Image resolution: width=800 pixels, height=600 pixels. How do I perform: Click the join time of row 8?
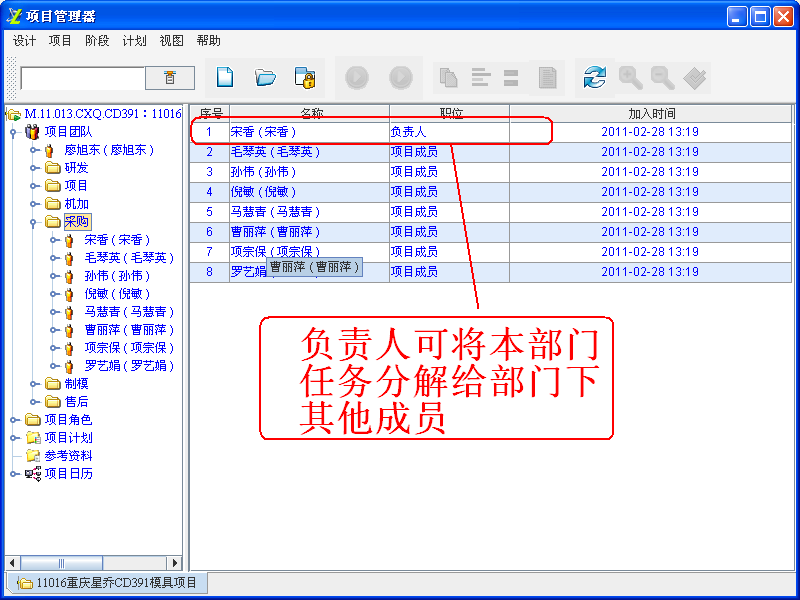(x=651, y=272)
